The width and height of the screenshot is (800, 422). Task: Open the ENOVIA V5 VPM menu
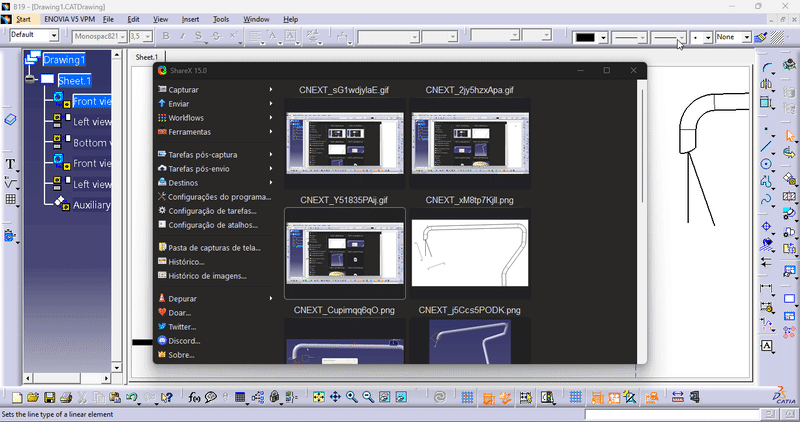69,19
